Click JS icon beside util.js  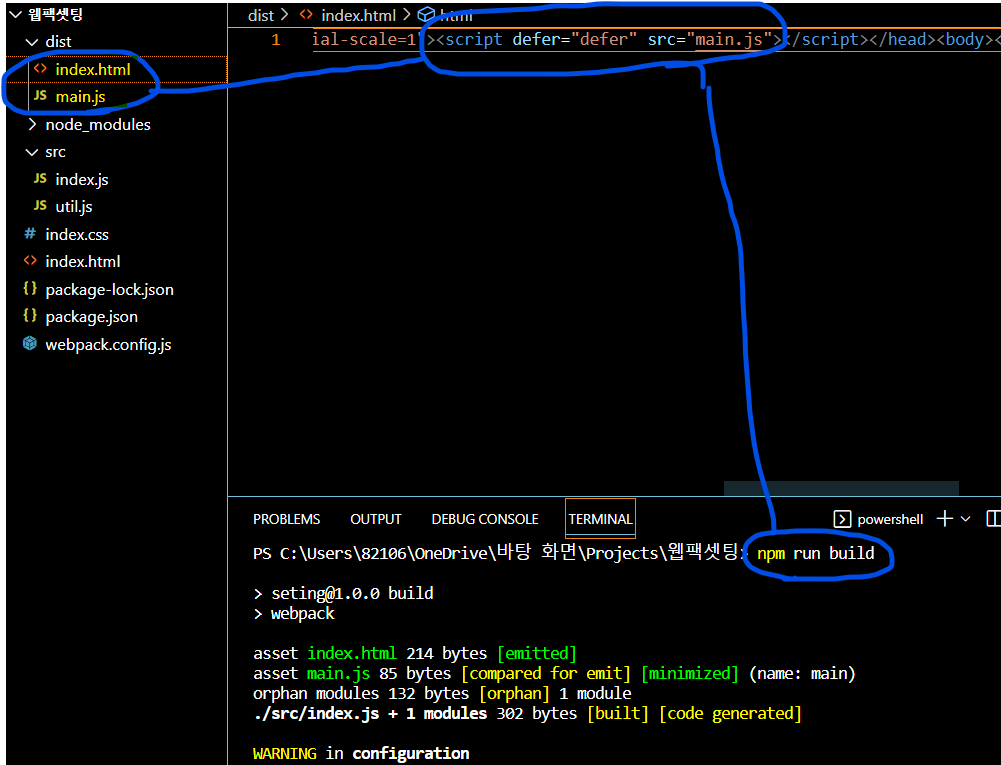coord(40,206)
